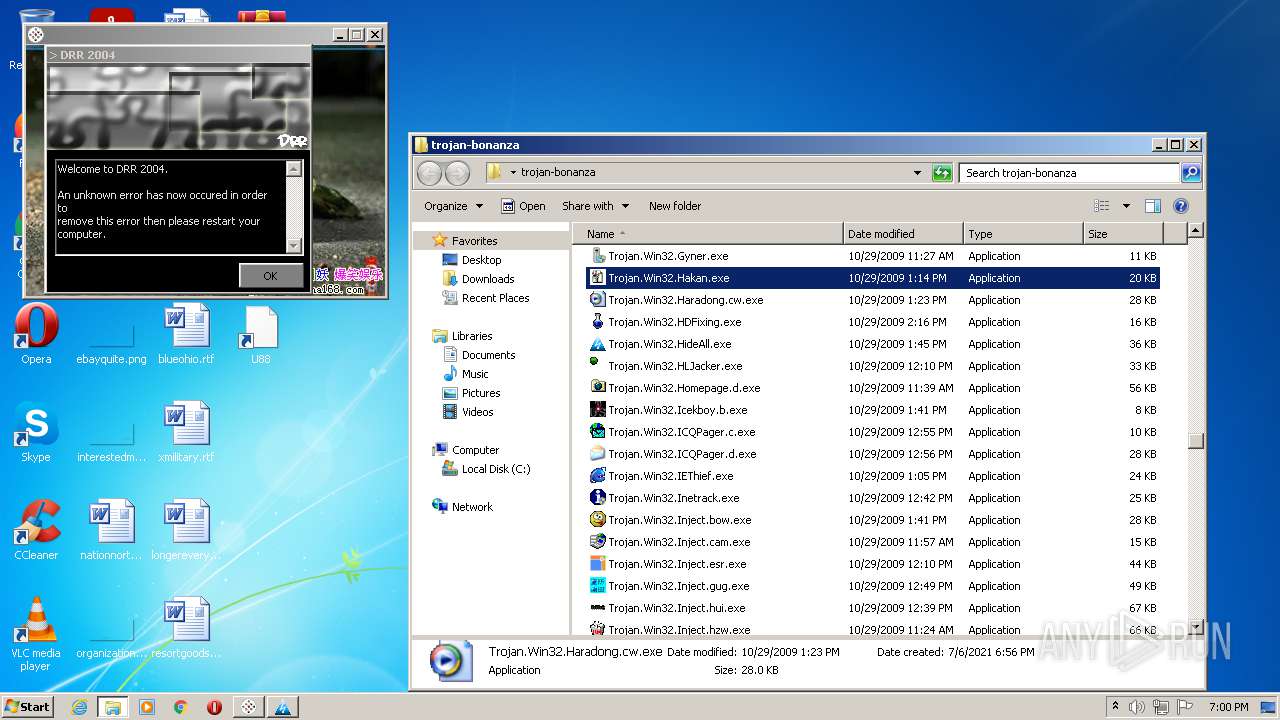1280x720 pixels.
Task: Click the search magnifier button in Explorer
Action: pos(1190,173)
